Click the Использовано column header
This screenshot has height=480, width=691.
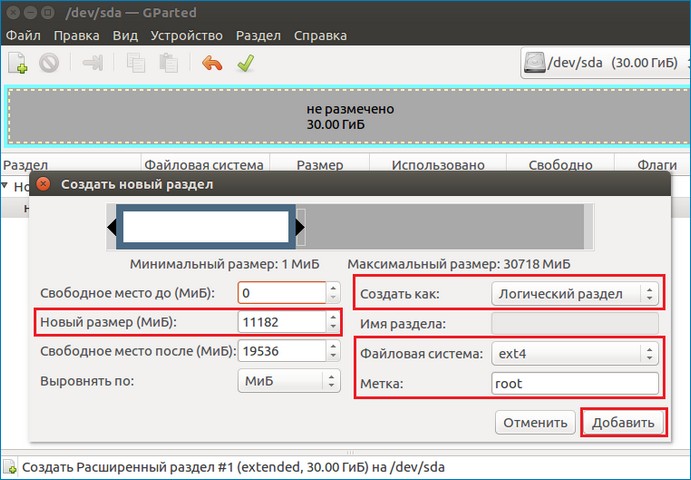click(438, 165)
